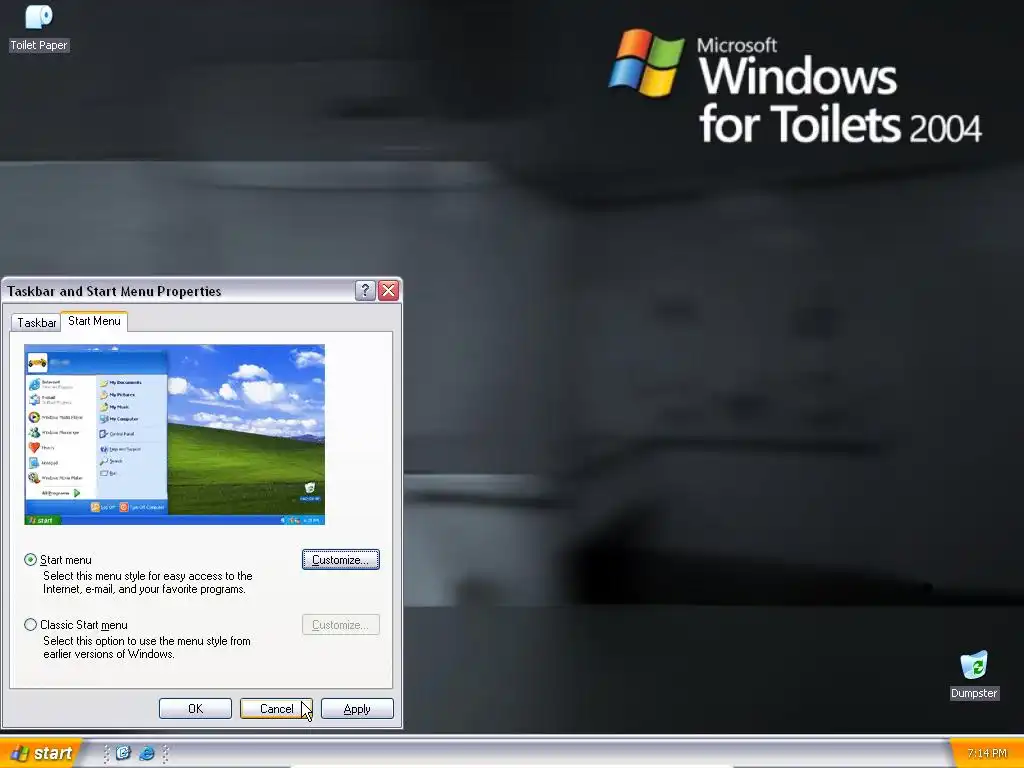Open the Toilet Paper desktop icon
1024x768 pixels.
pos(39,27)
